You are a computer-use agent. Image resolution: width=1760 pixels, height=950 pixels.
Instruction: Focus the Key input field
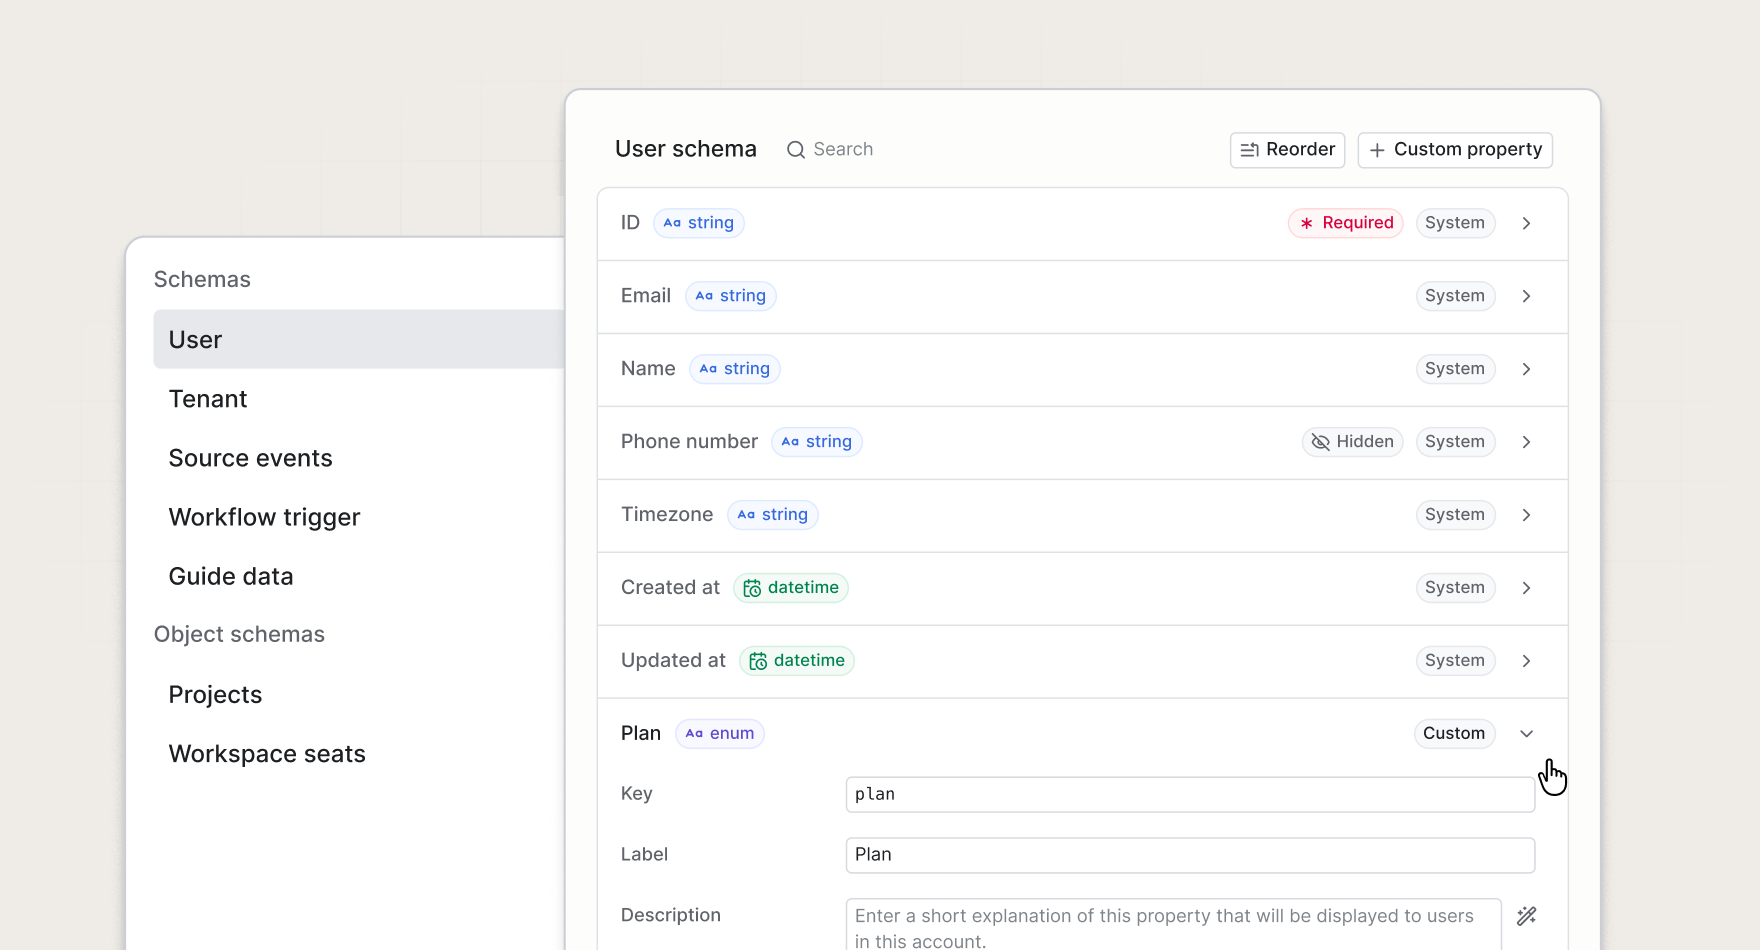click(x=1190, y=795)
